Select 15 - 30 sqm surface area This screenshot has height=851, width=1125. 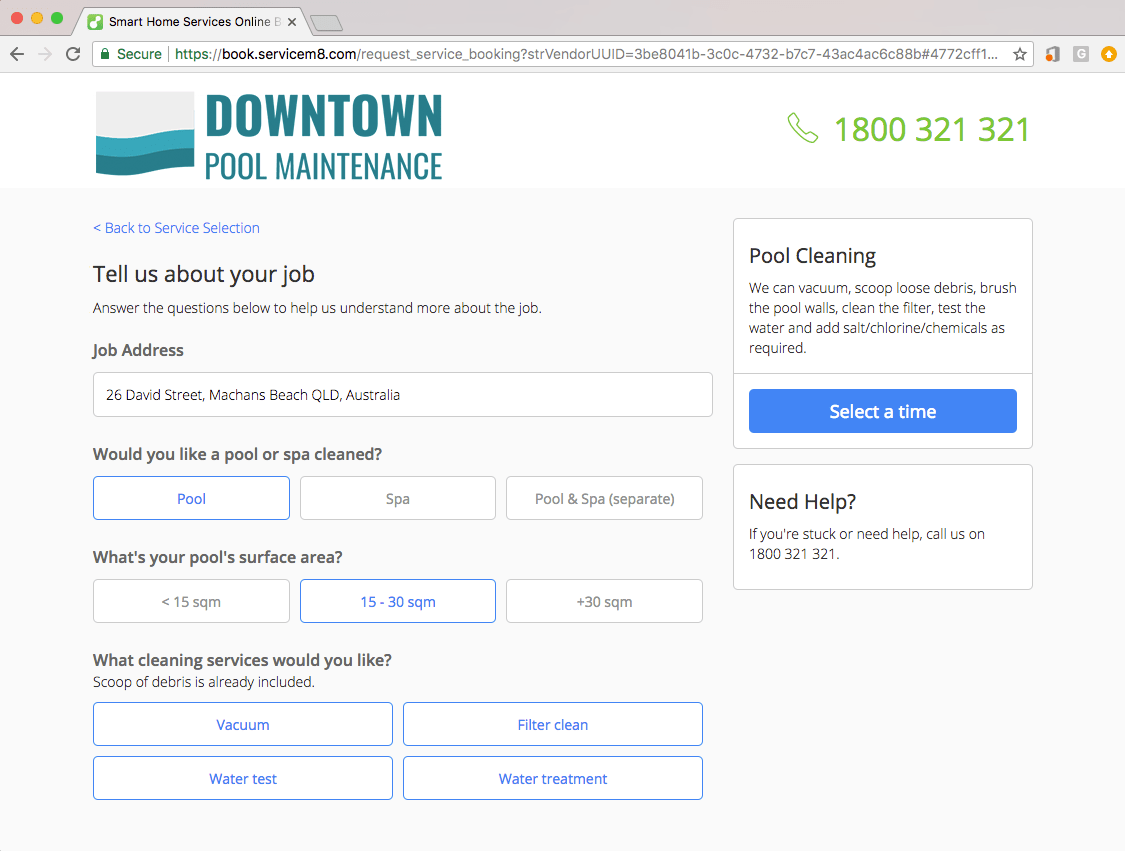click(x=397, y=601)
